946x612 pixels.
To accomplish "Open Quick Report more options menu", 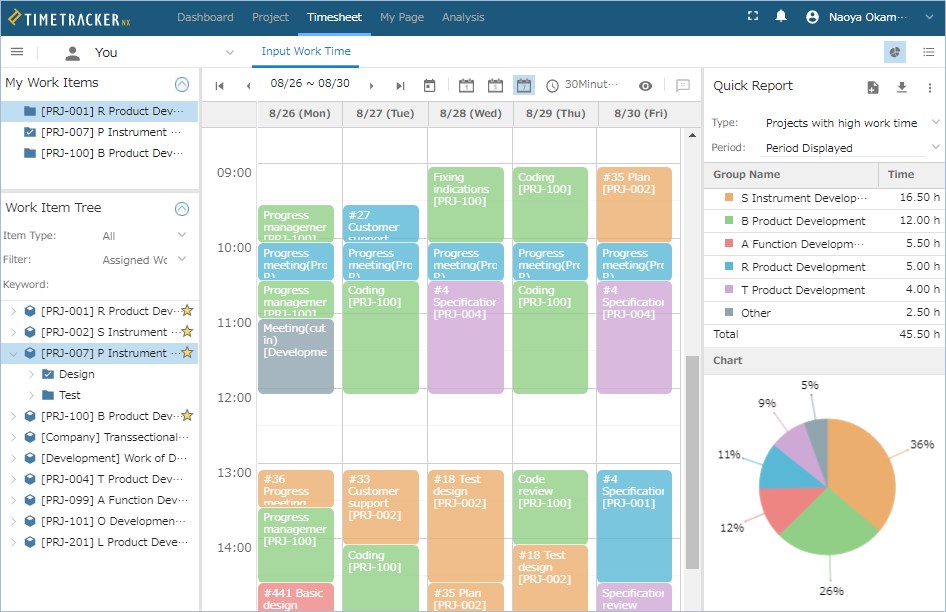I will click(929, 87).
